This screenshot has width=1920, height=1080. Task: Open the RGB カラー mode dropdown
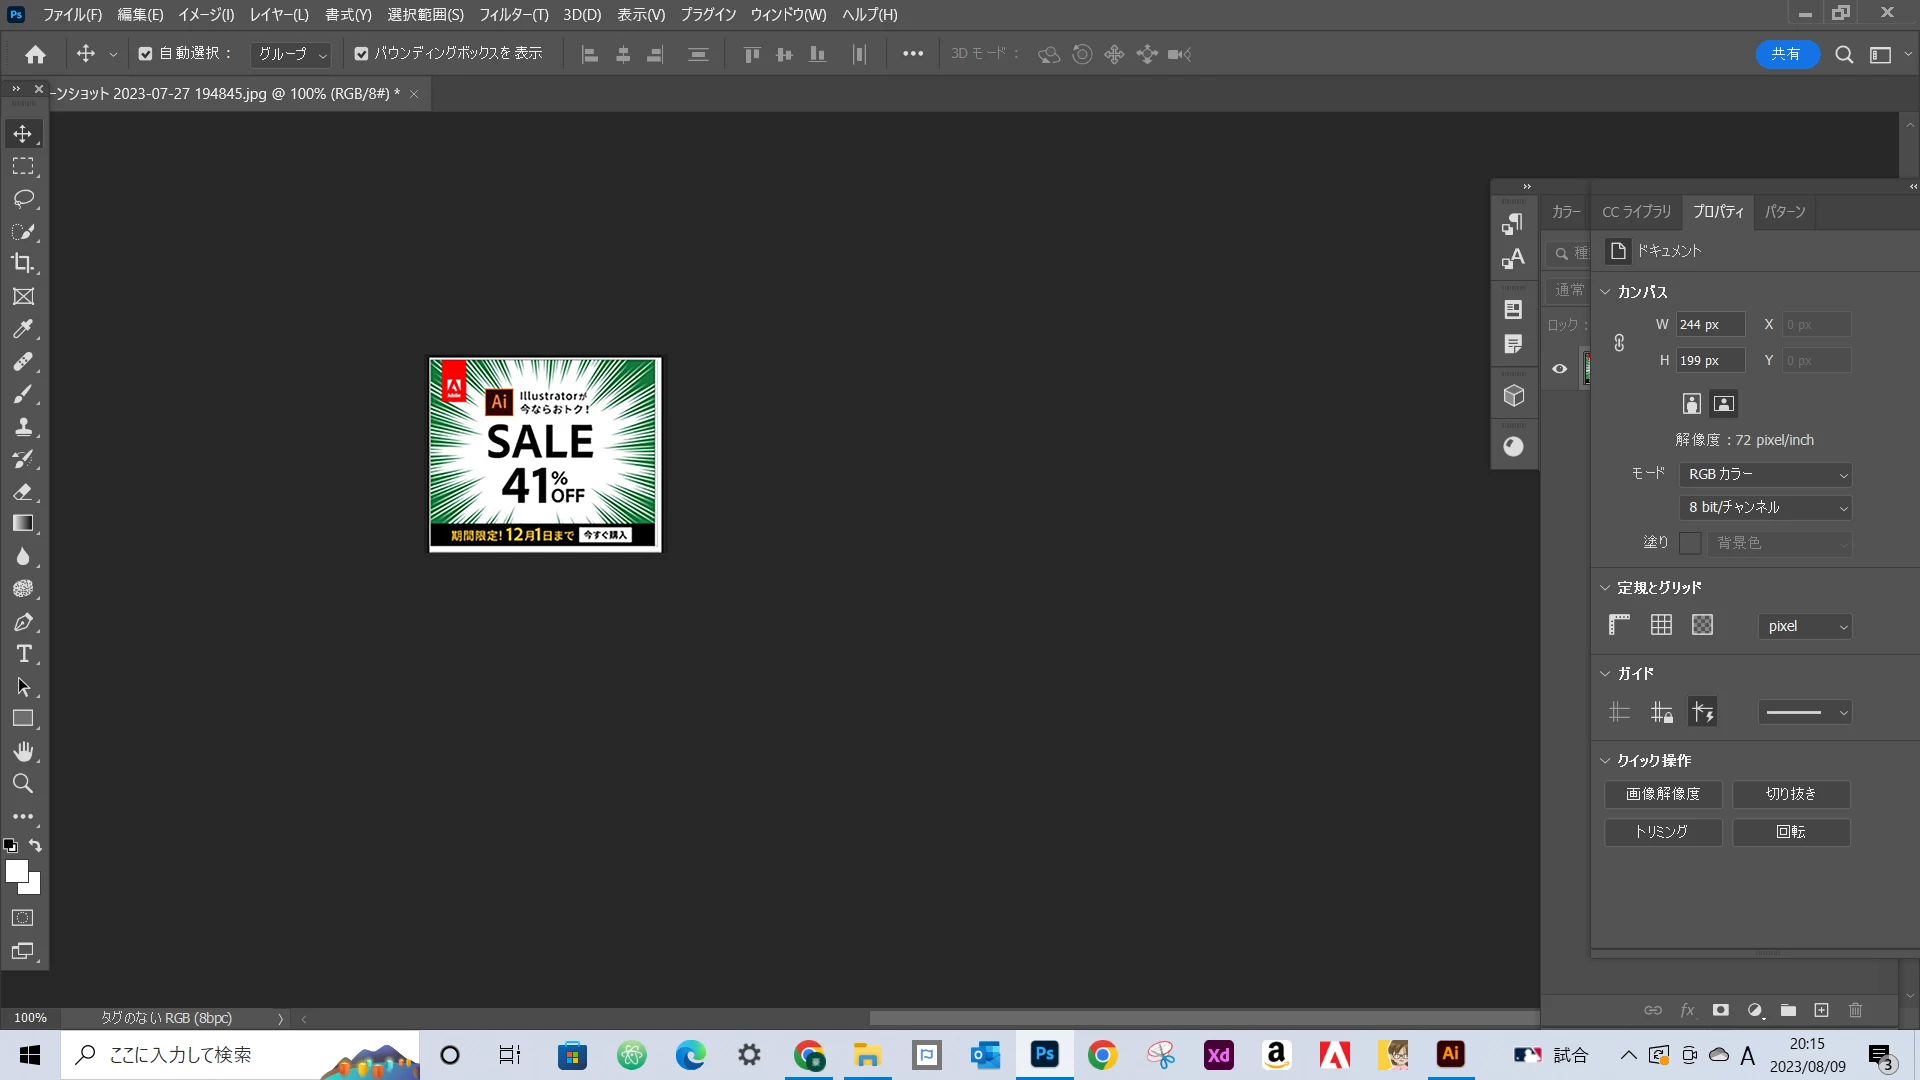pos(1766,475)
